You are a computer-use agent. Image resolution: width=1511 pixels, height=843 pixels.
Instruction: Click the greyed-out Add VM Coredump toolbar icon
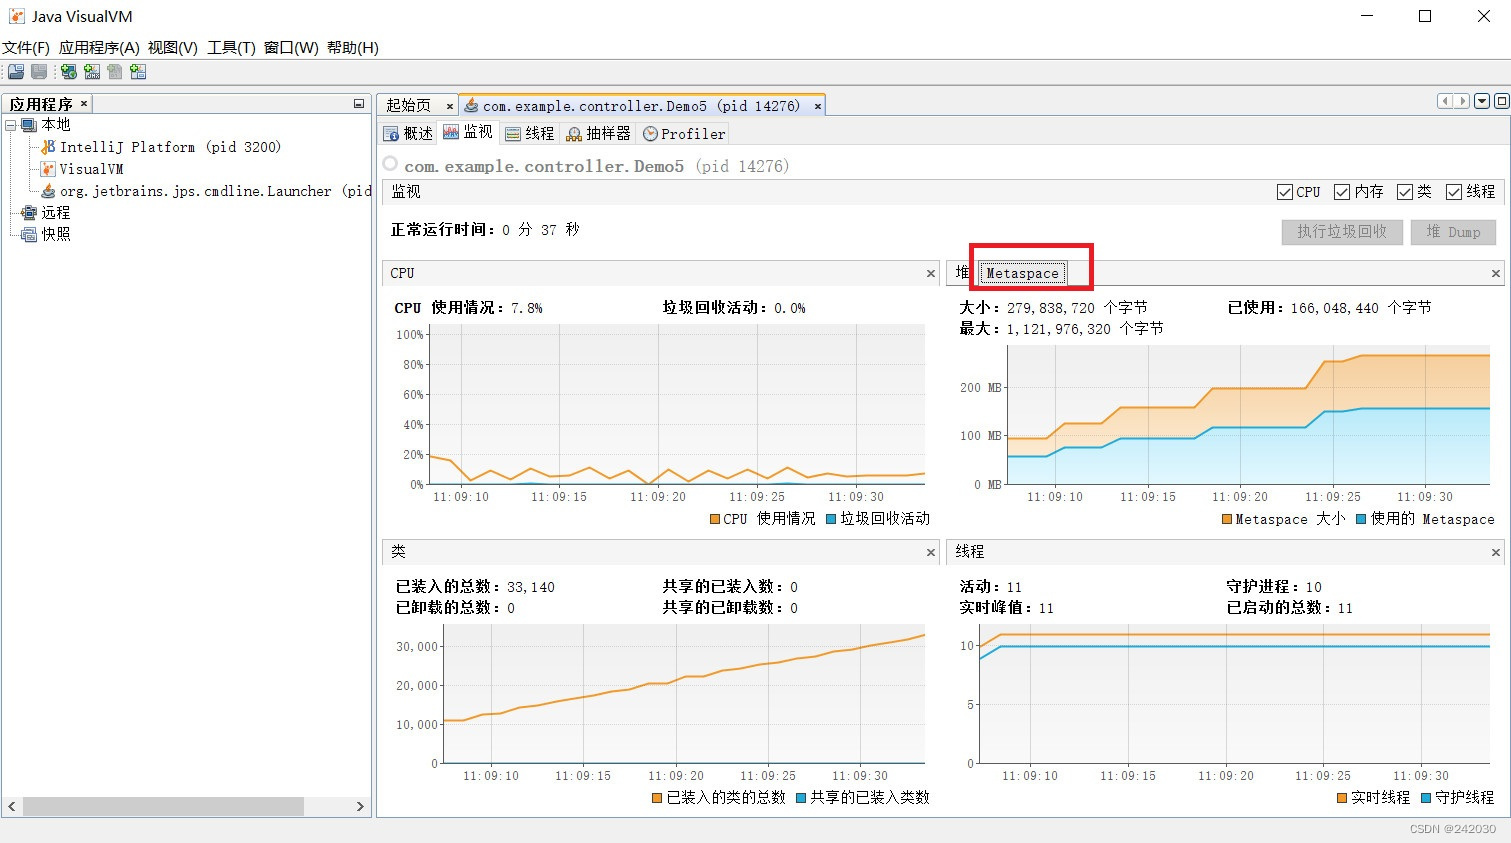coord(115,72)
